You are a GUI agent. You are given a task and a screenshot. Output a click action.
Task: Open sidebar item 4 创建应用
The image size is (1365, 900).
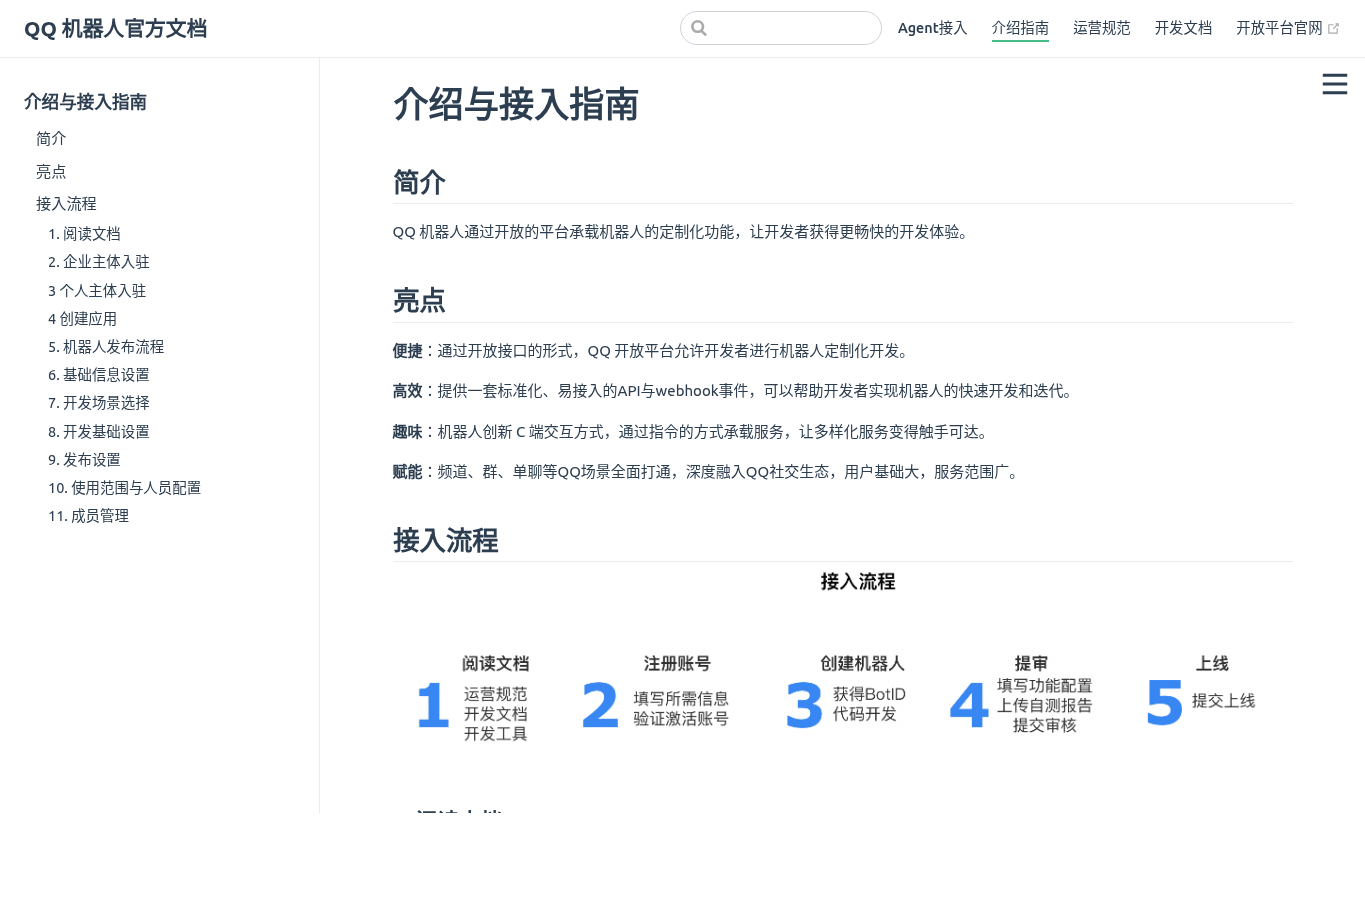pos(82,319)
